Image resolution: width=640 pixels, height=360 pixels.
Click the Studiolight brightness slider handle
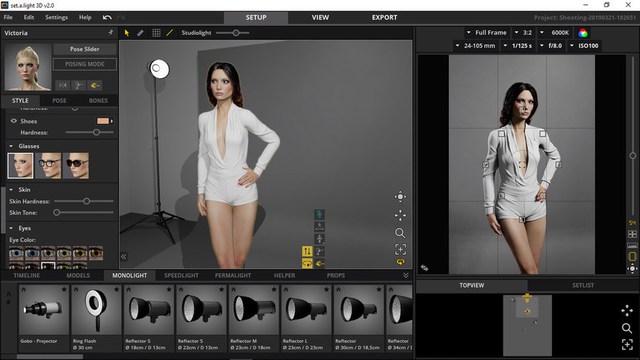(x=236, y=33)
